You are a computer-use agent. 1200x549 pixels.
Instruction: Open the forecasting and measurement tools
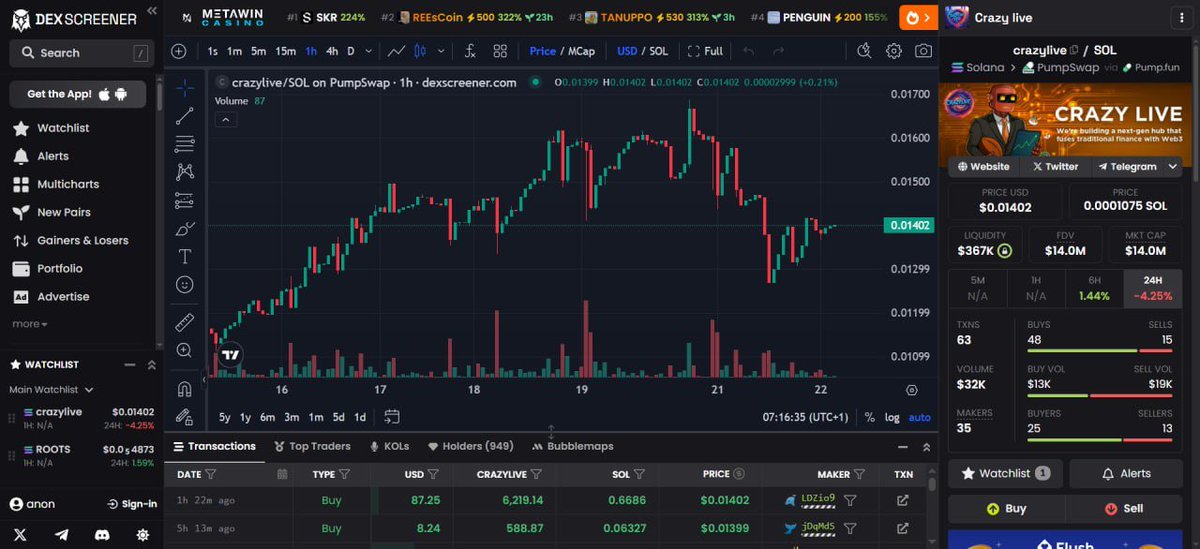tap(184, 200)
